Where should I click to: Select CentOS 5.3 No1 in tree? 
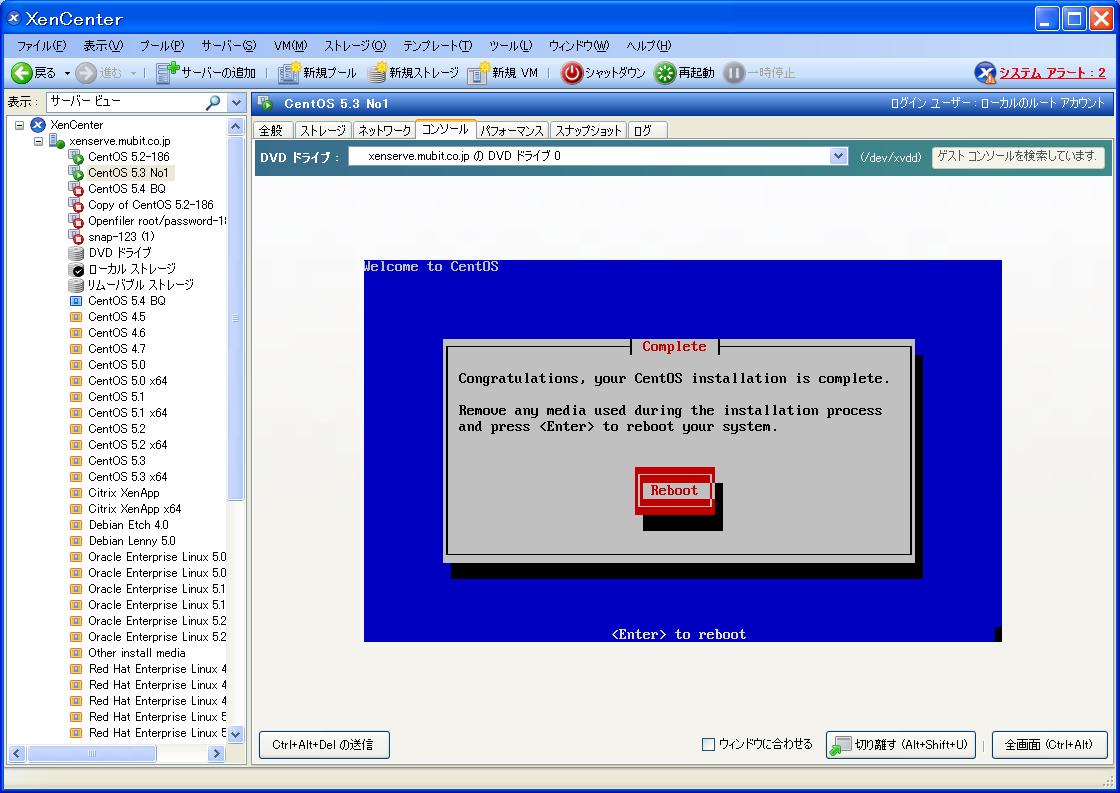pos(129,173)
